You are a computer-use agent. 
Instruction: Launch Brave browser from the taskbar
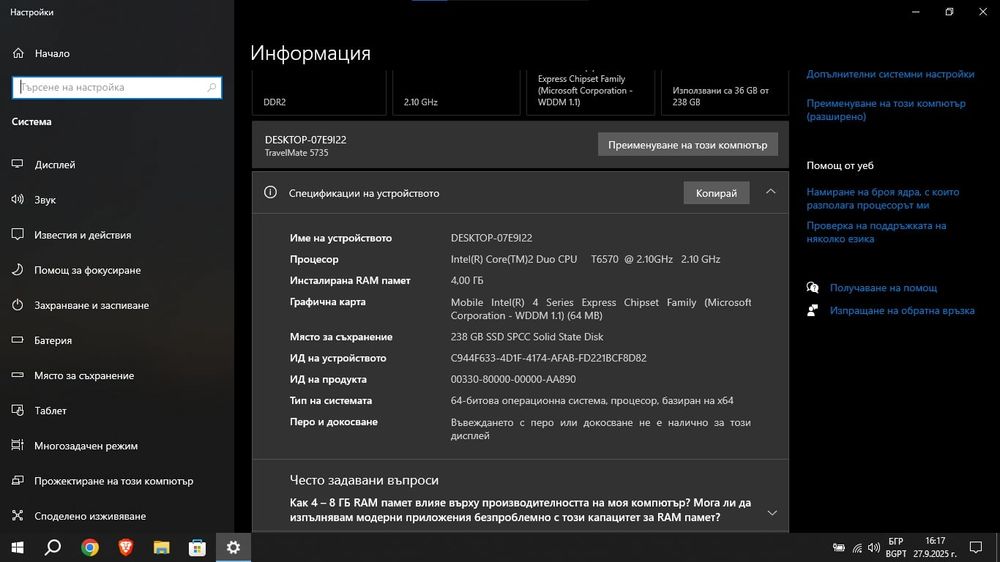[x=125, y=547]
